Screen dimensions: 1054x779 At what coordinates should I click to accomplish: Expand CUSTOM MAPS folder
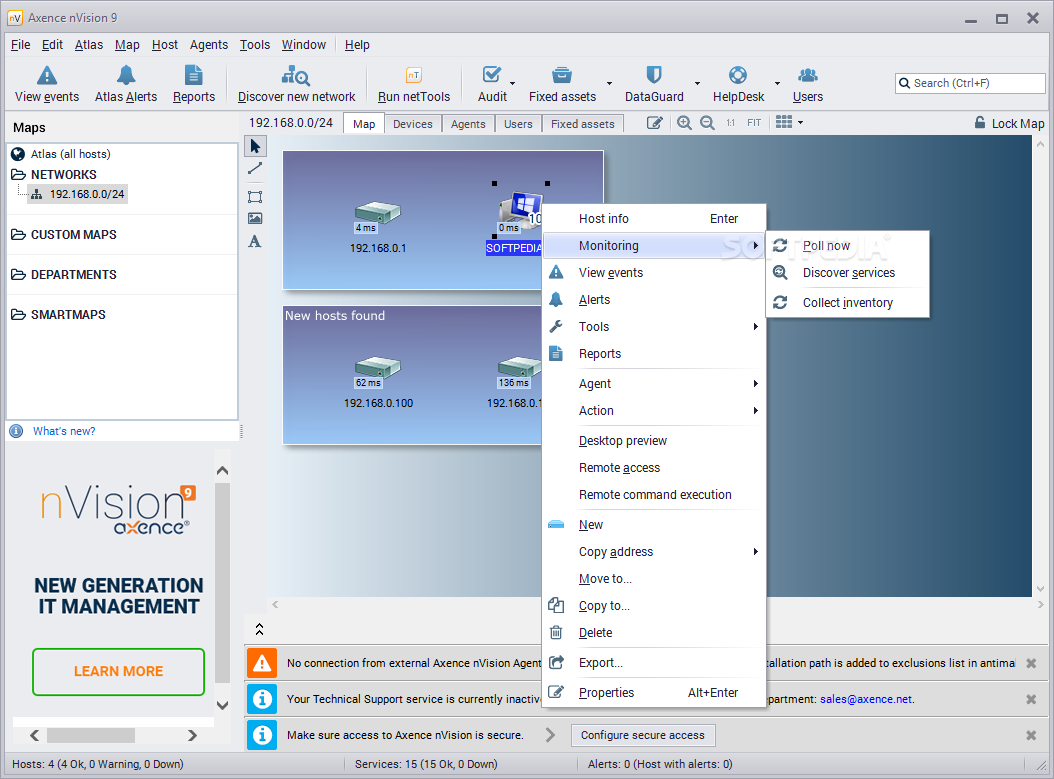pyautogui.click(x=18, y=235)
